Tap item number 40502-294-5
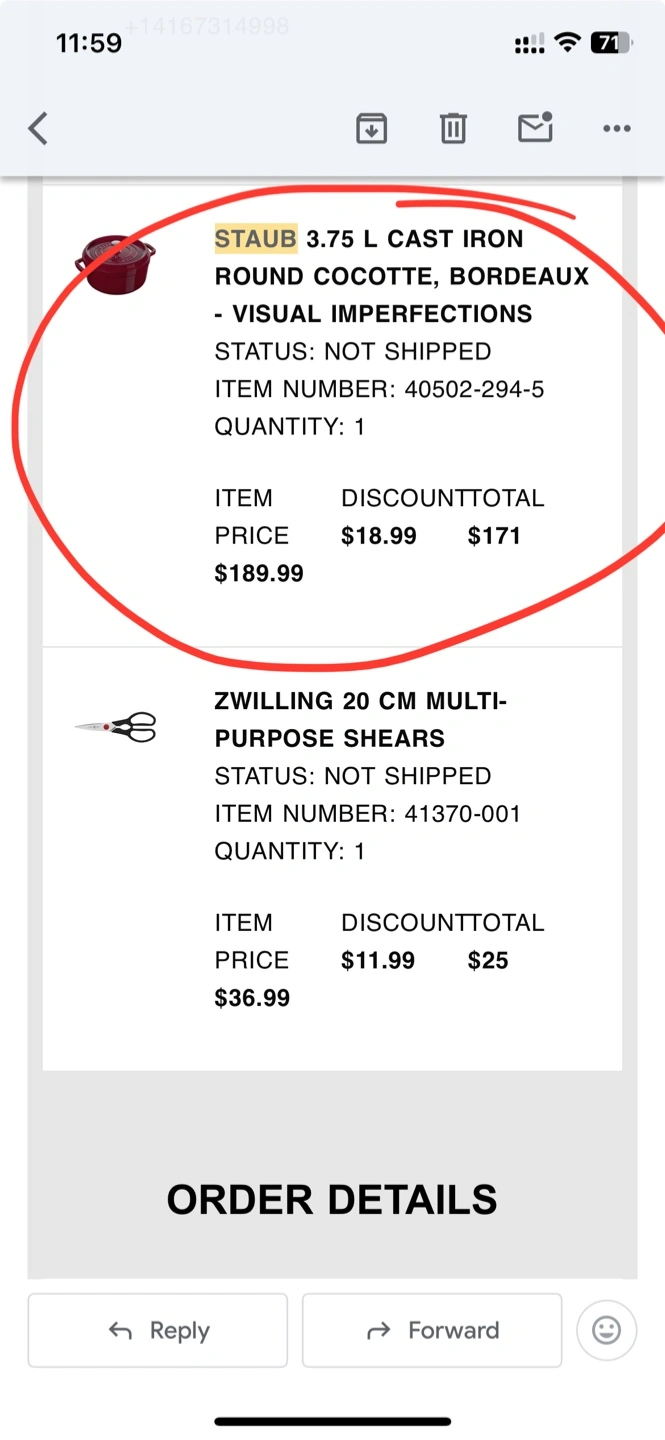 474,389
